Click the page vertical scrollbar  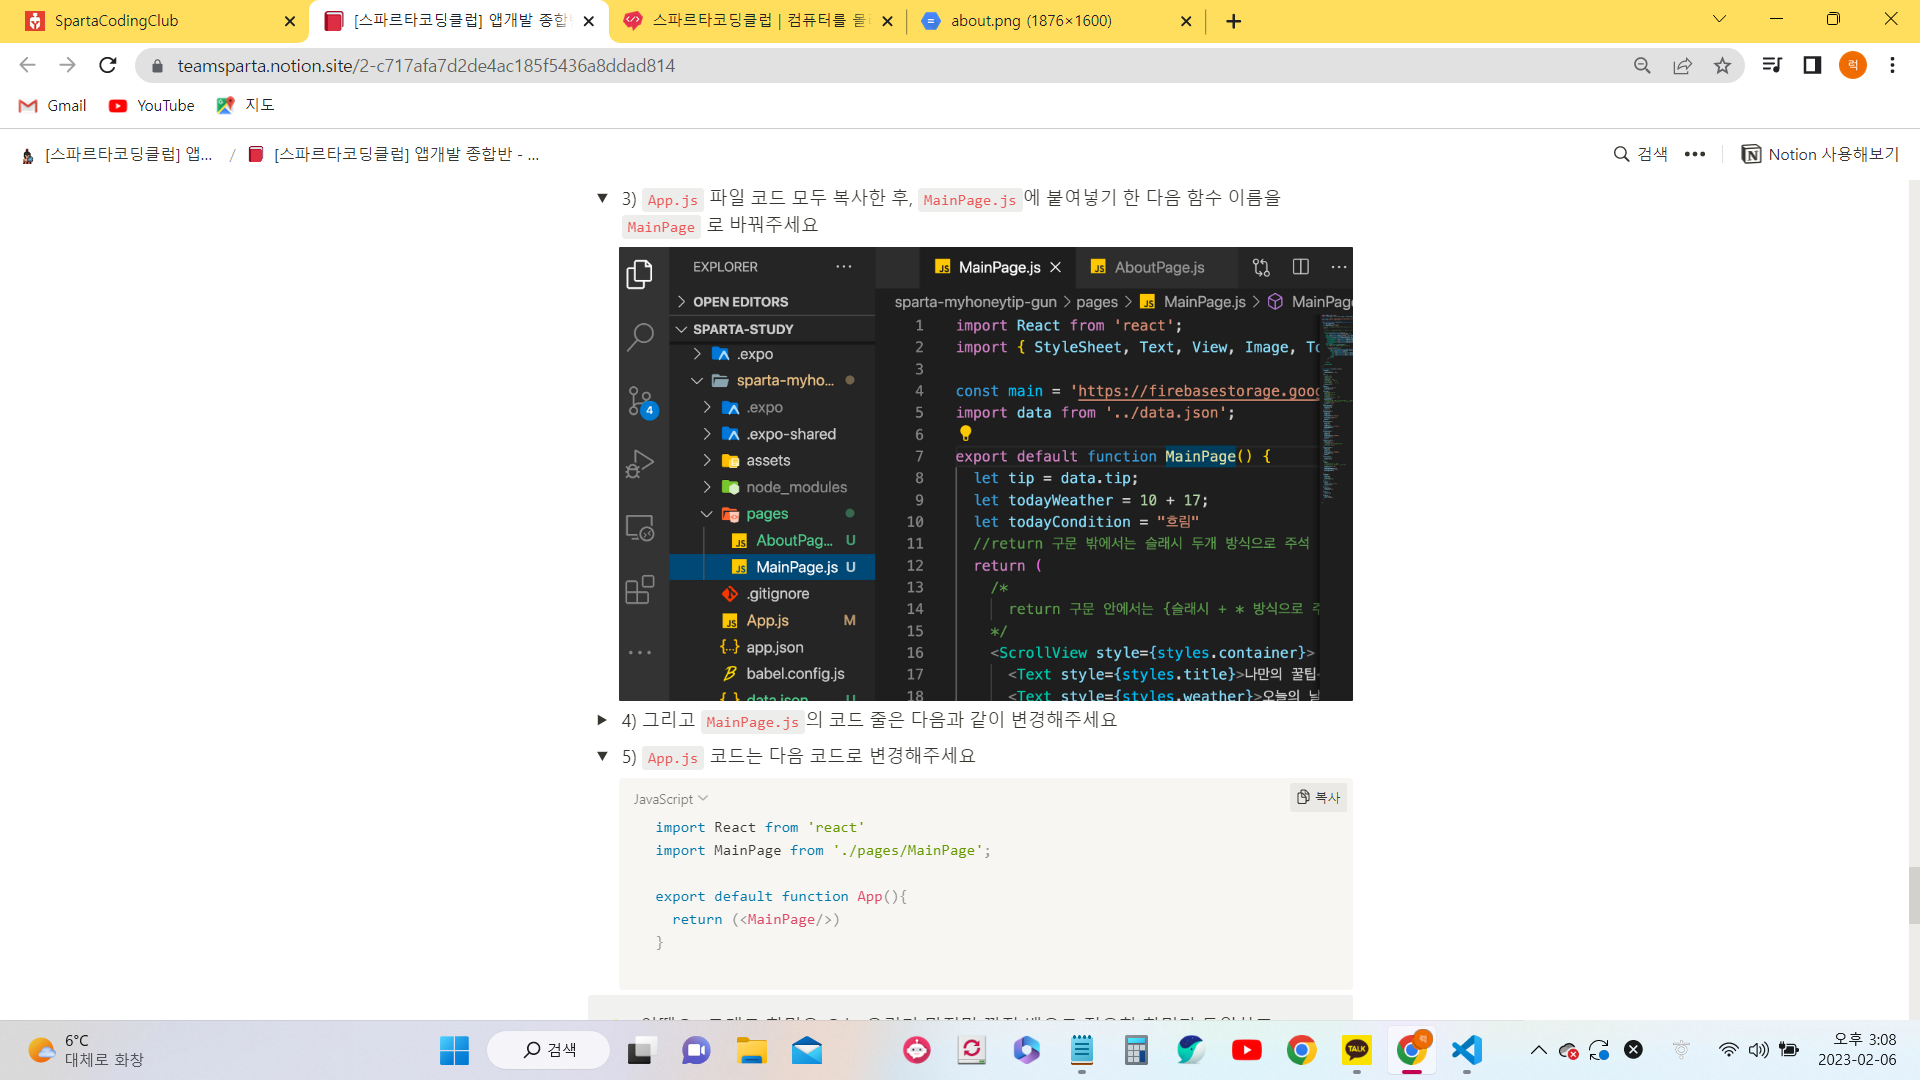pos(1914,895)
